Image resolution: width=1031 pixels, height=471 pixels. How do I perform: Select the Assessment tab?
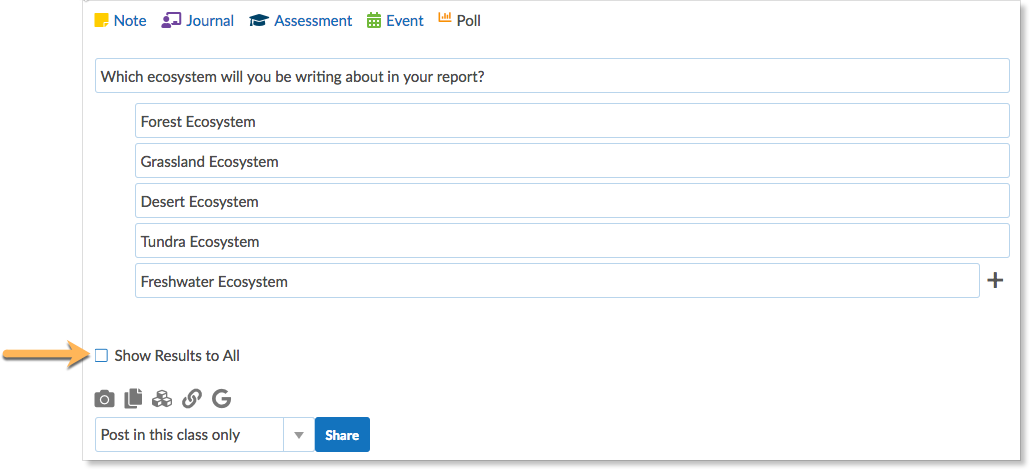click(300, 21)
